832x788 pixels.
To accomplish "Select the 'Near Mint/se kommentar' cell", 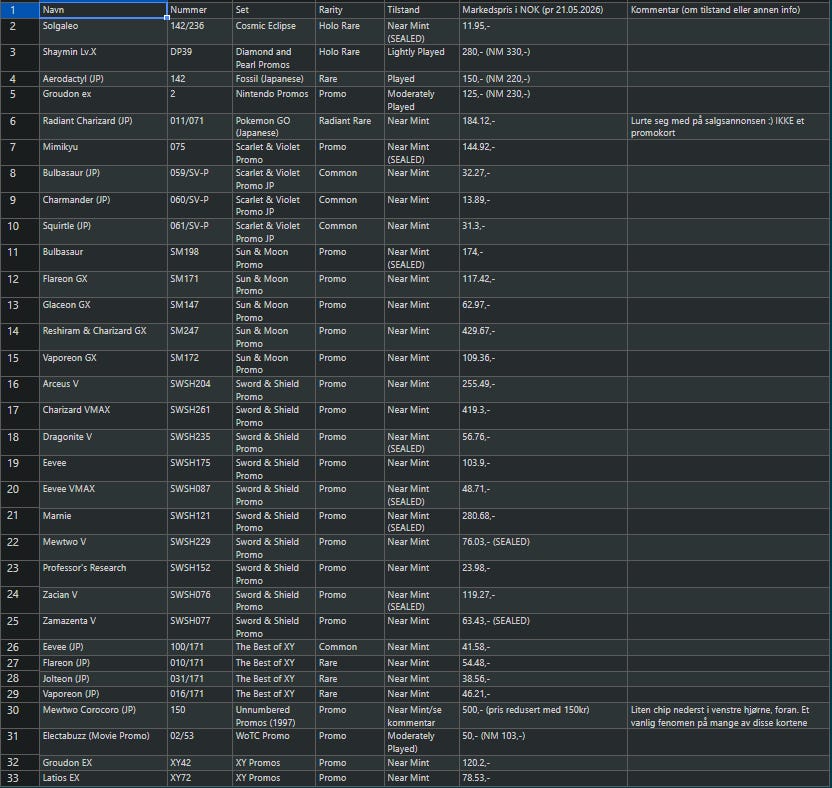I will coord(421,715).
